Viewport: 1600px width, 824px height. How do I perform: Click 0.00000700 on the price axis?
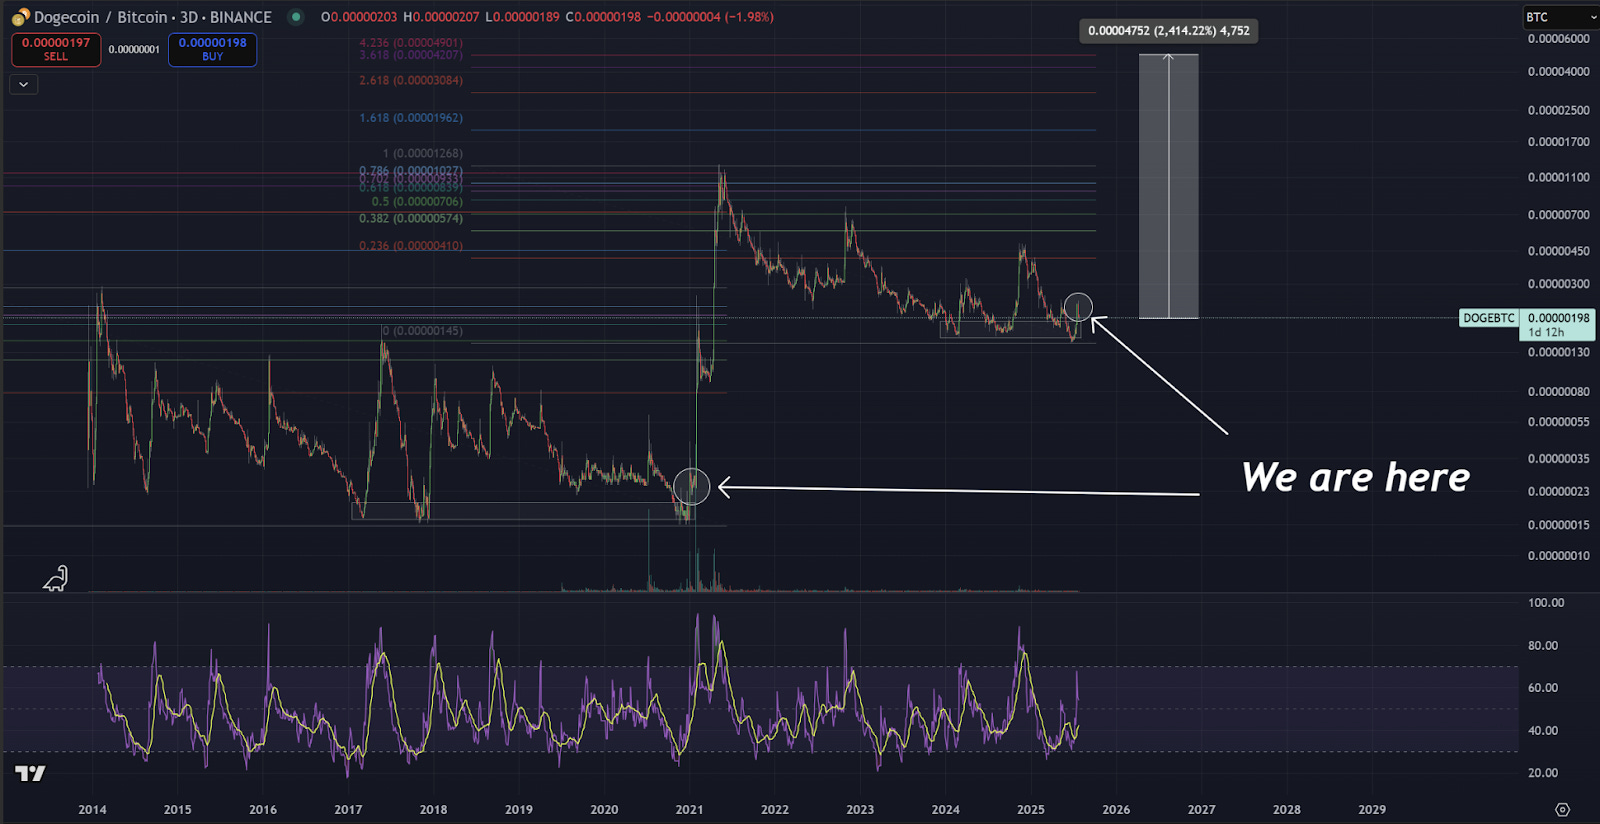coord(1558,215)
